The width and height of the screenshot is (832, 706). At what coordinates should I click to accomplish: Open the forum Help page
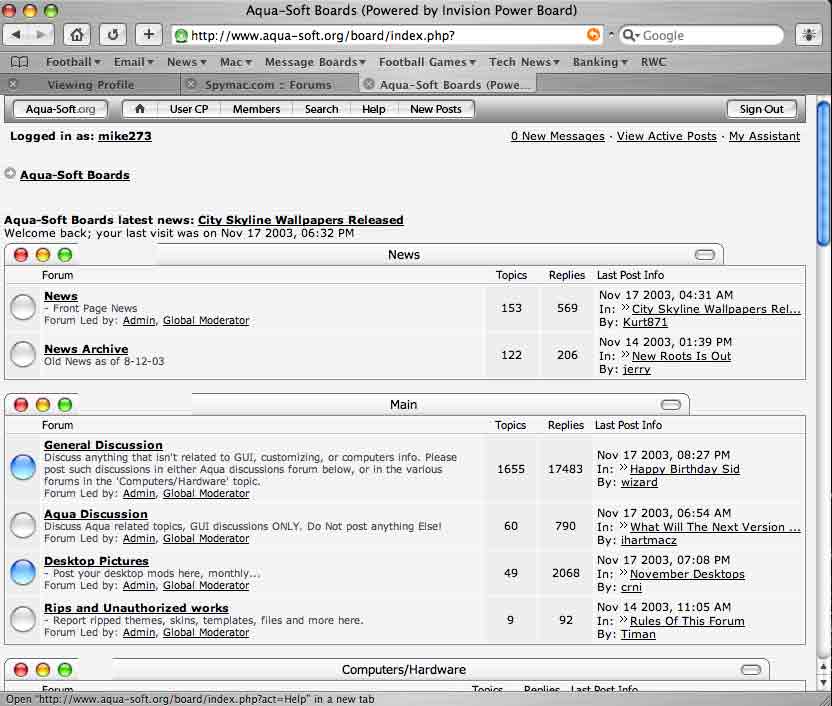click(374, 109)
